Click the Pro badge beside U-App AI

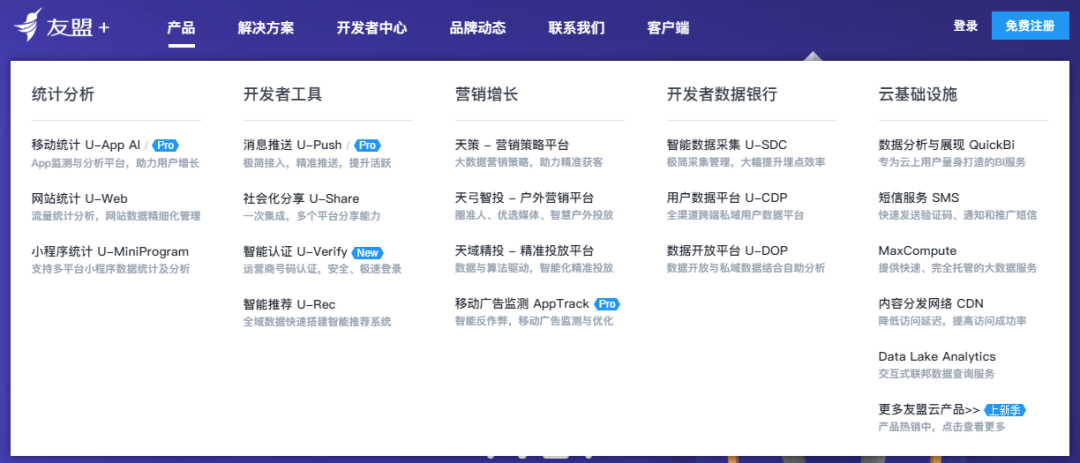(165, 145)
